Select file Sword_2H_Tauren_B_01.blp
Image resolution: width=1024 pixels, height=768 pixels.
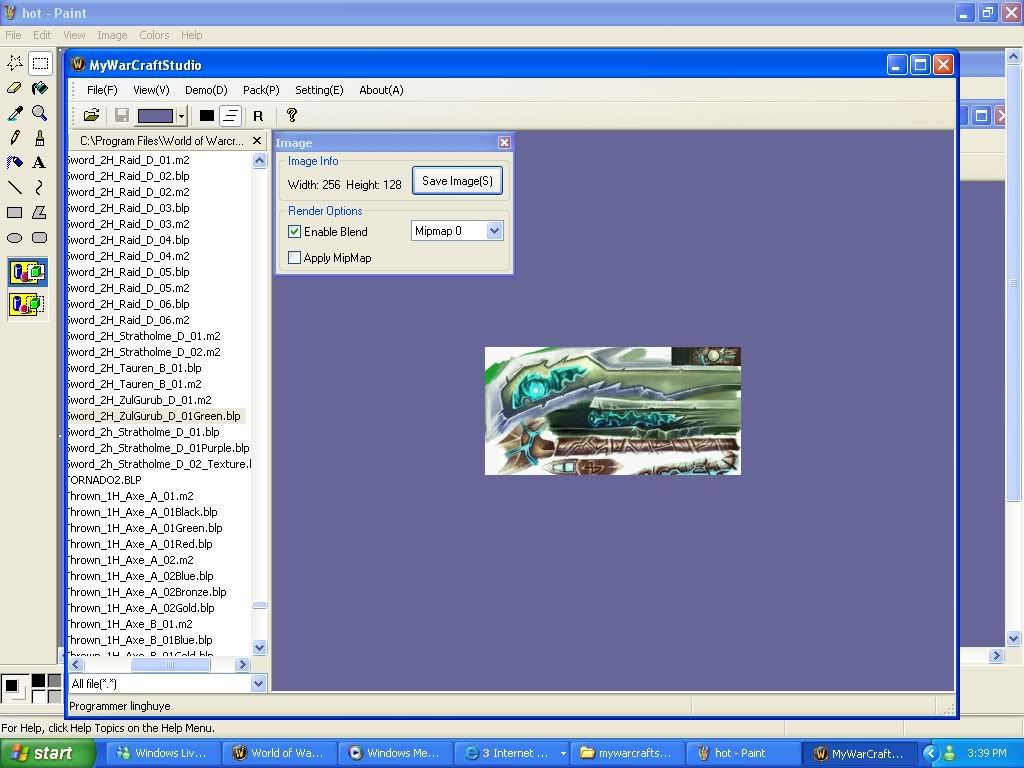135,368
